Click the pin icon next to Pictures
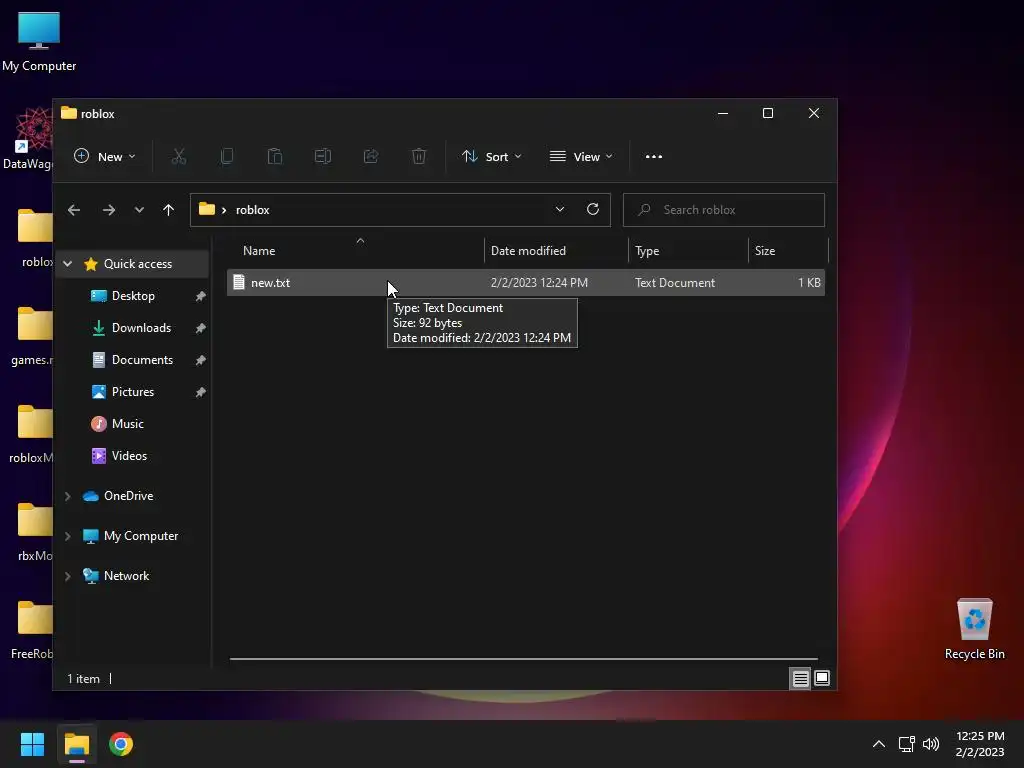The image size is (1024, 768). click(200, 392)
